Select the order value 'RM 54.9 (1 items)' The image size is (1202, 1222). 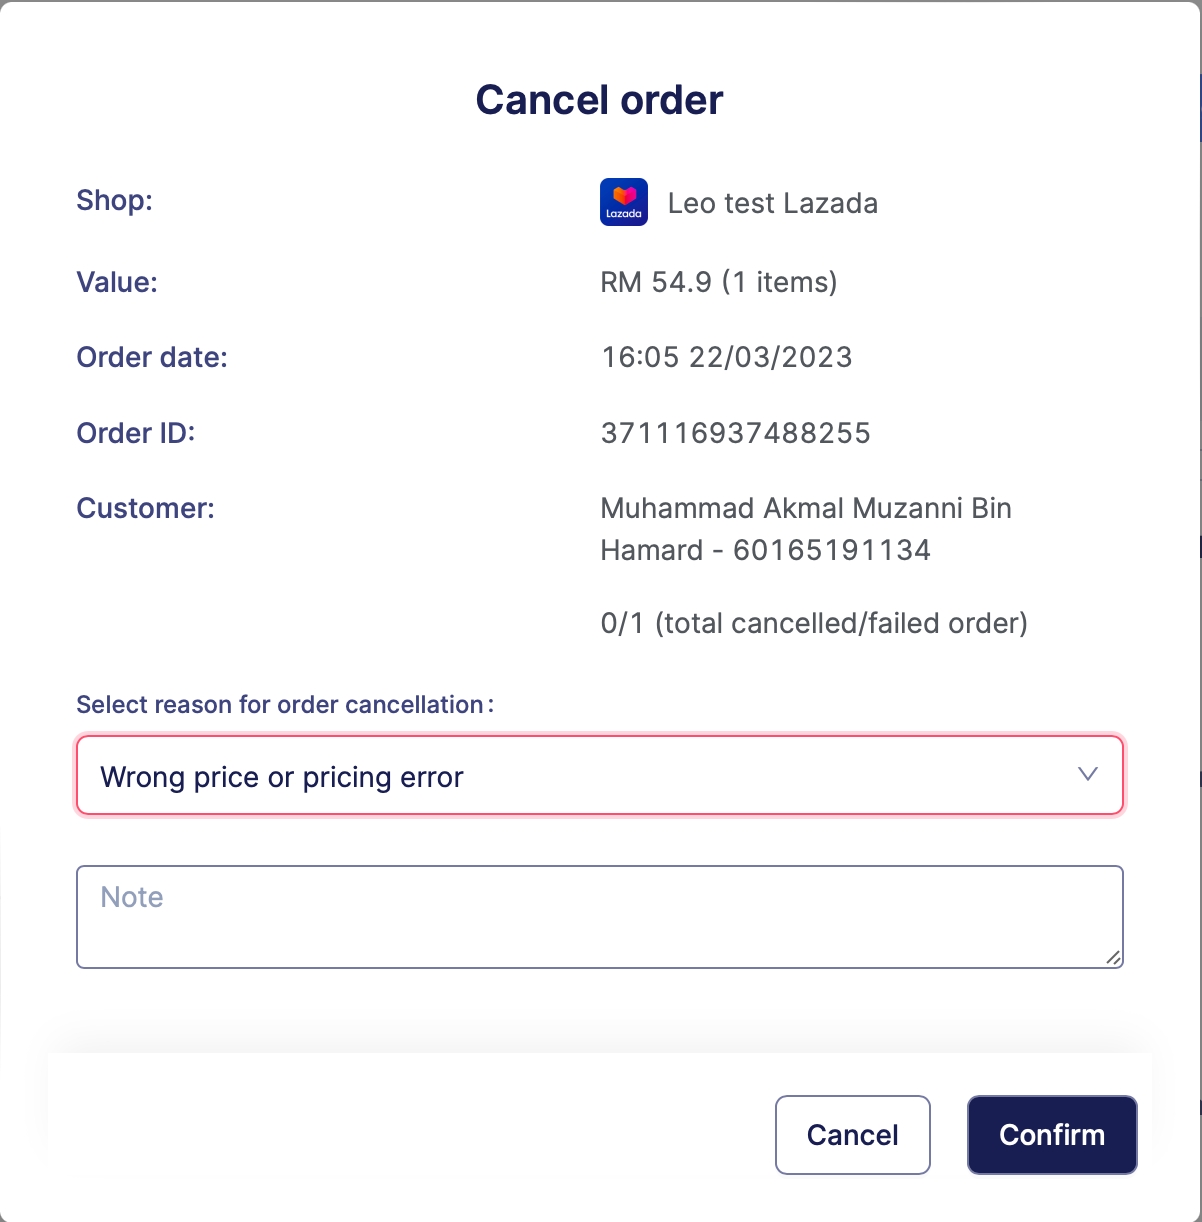[x=718, y=282]
